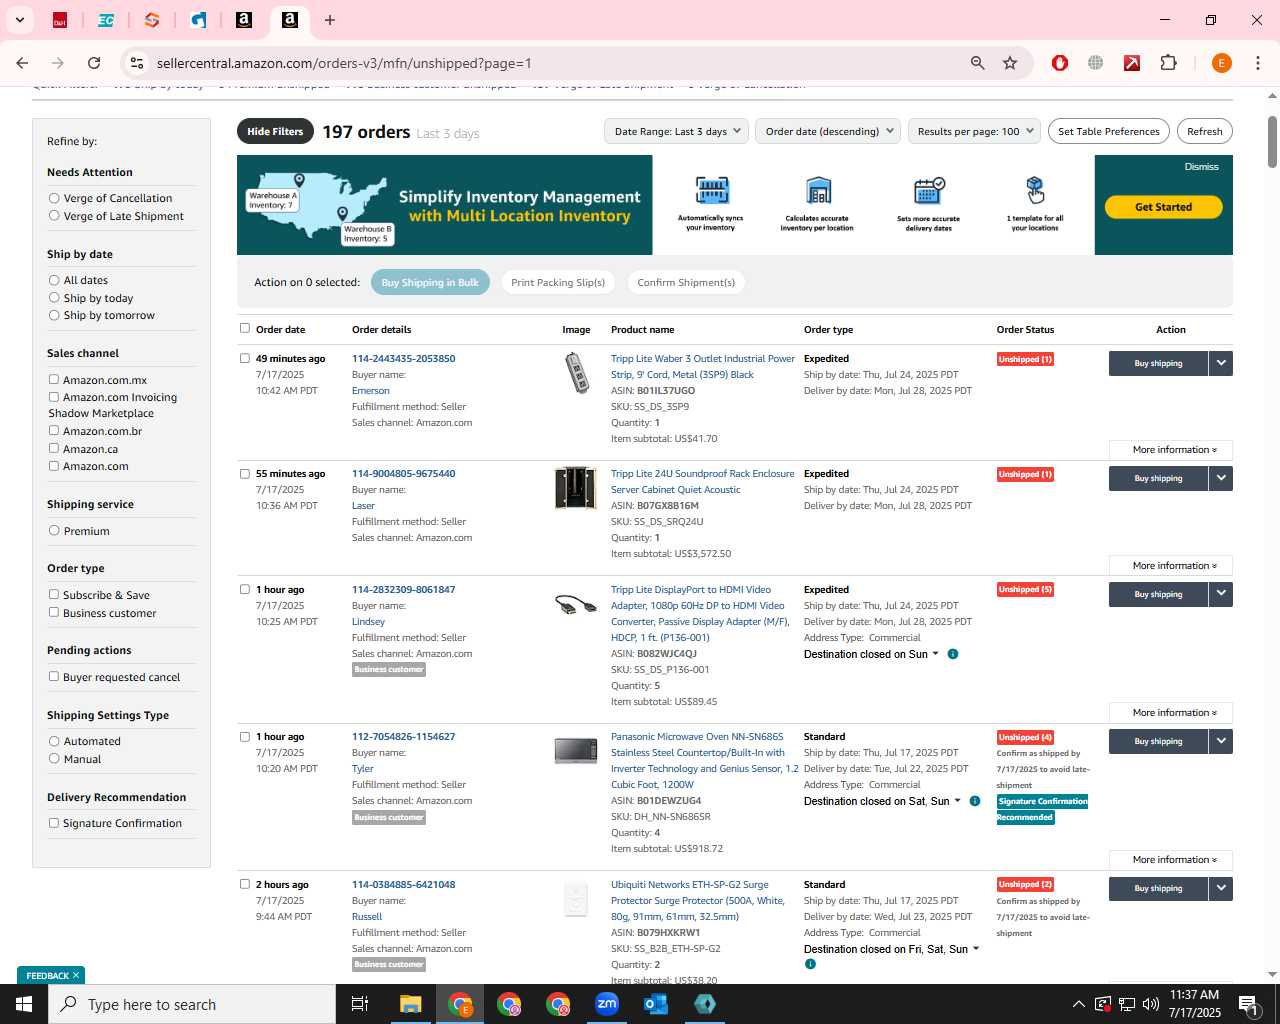
Task: Open the tab search chevron icon
Action: point(20,20)
